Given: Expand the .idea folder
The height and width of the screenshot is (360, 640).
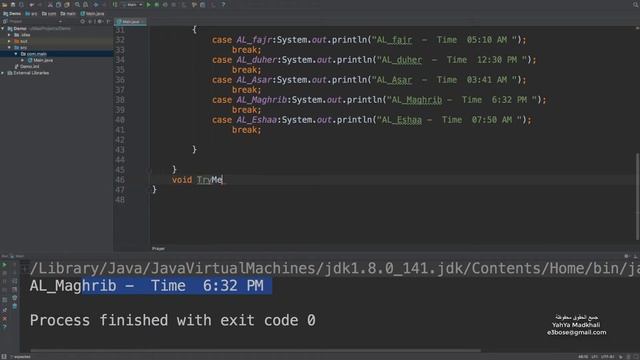Looking at the screenshot, I should point(9,35).
